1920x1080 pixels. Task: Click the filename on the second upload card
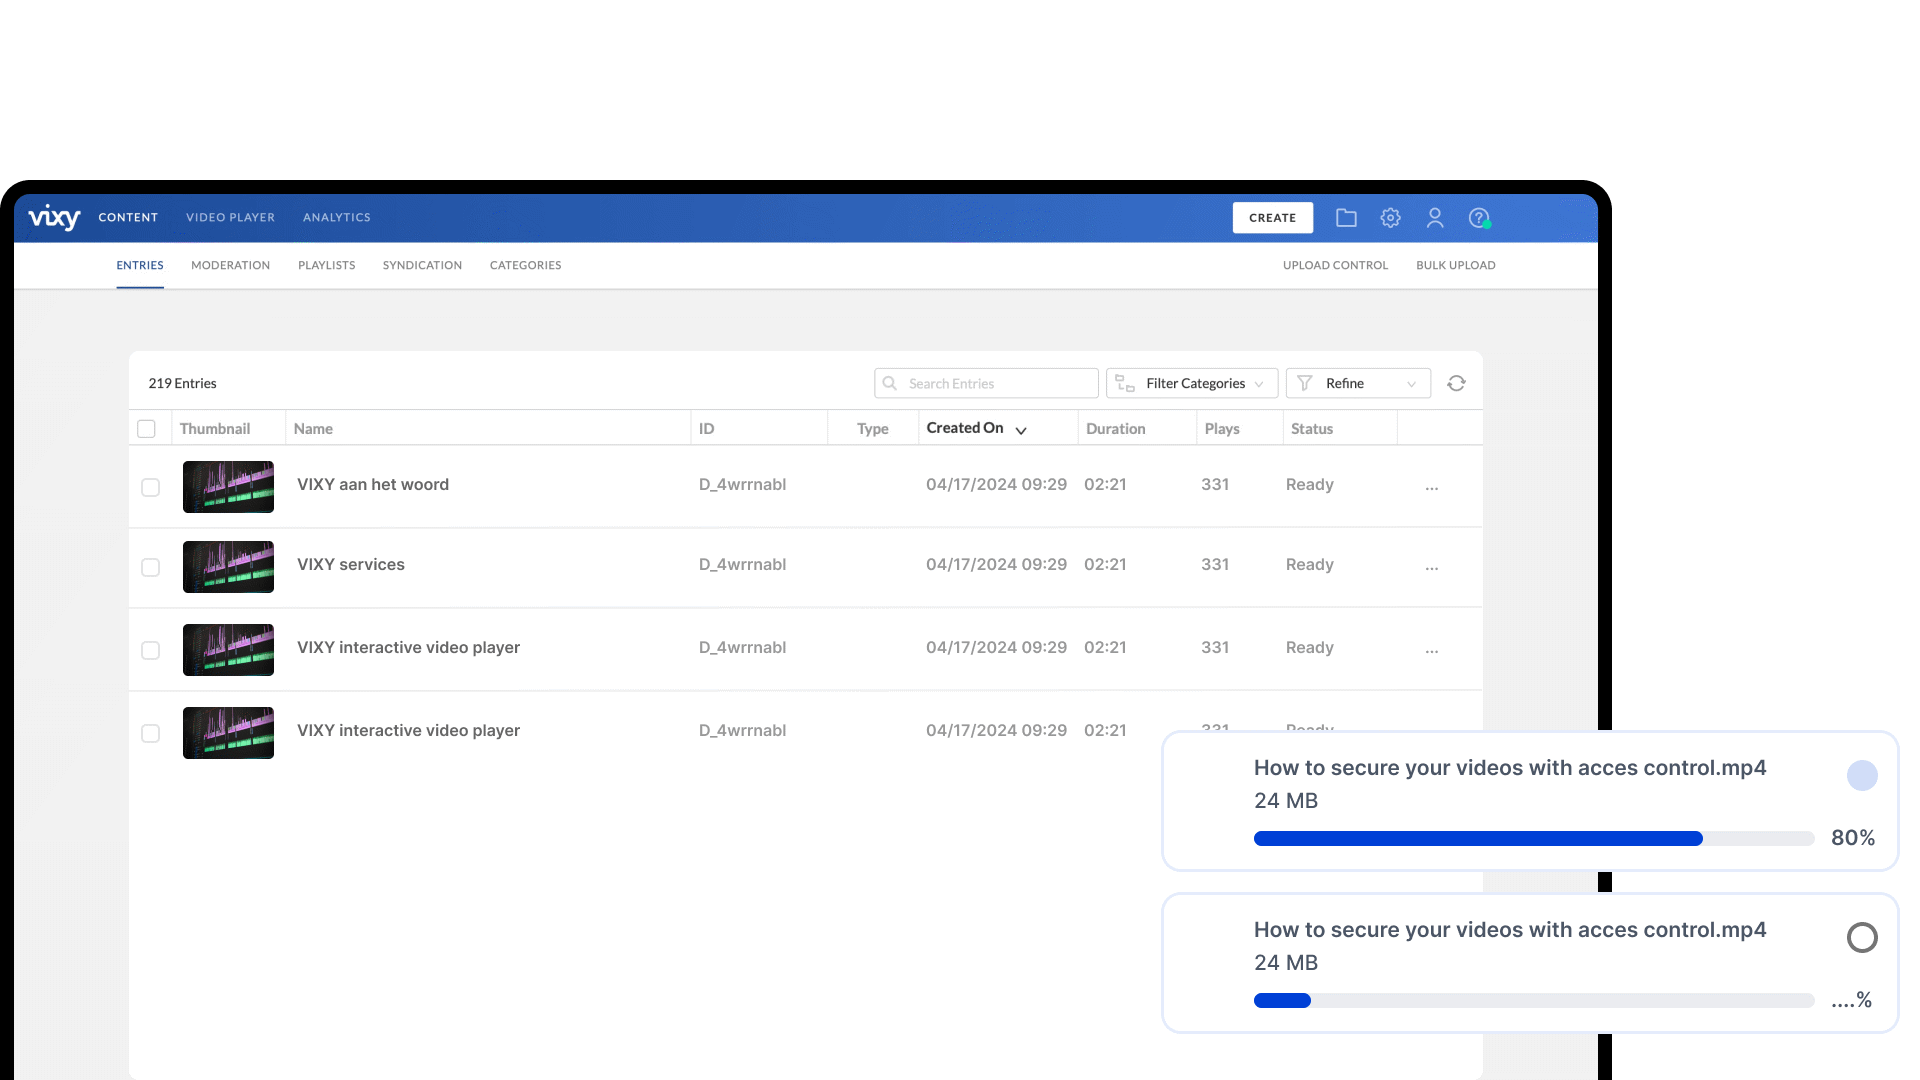pyautogui.click(x=1510, y=930)
